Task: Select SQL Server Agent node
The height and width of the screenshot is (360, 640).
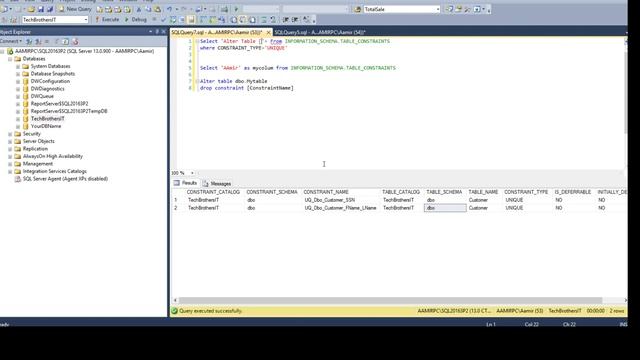Action: click(x=65, y=179)
